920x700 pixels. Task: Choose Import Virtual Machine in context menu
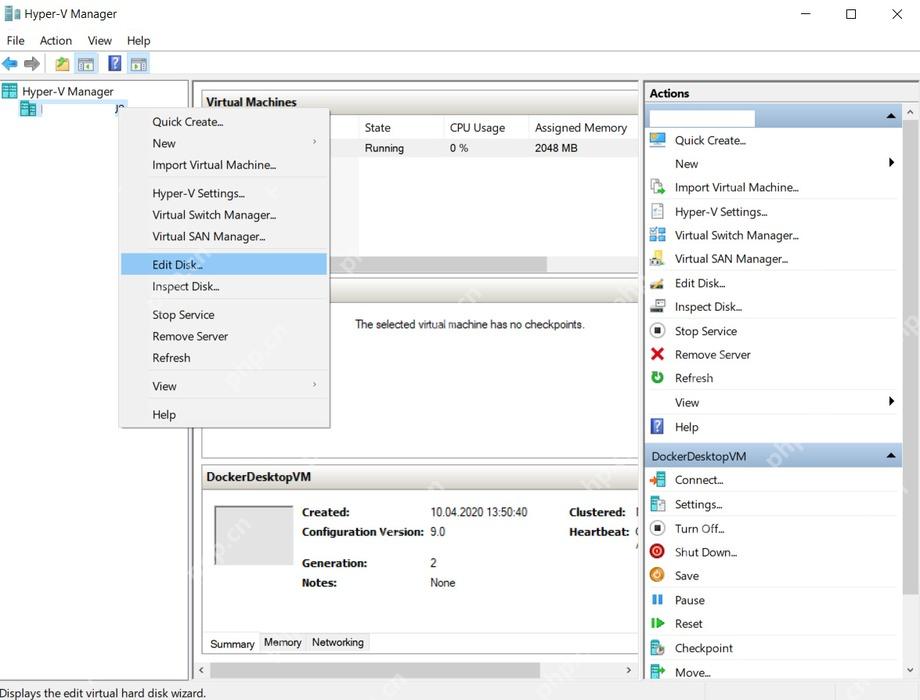pyautogui.click(x=224, y=165)
